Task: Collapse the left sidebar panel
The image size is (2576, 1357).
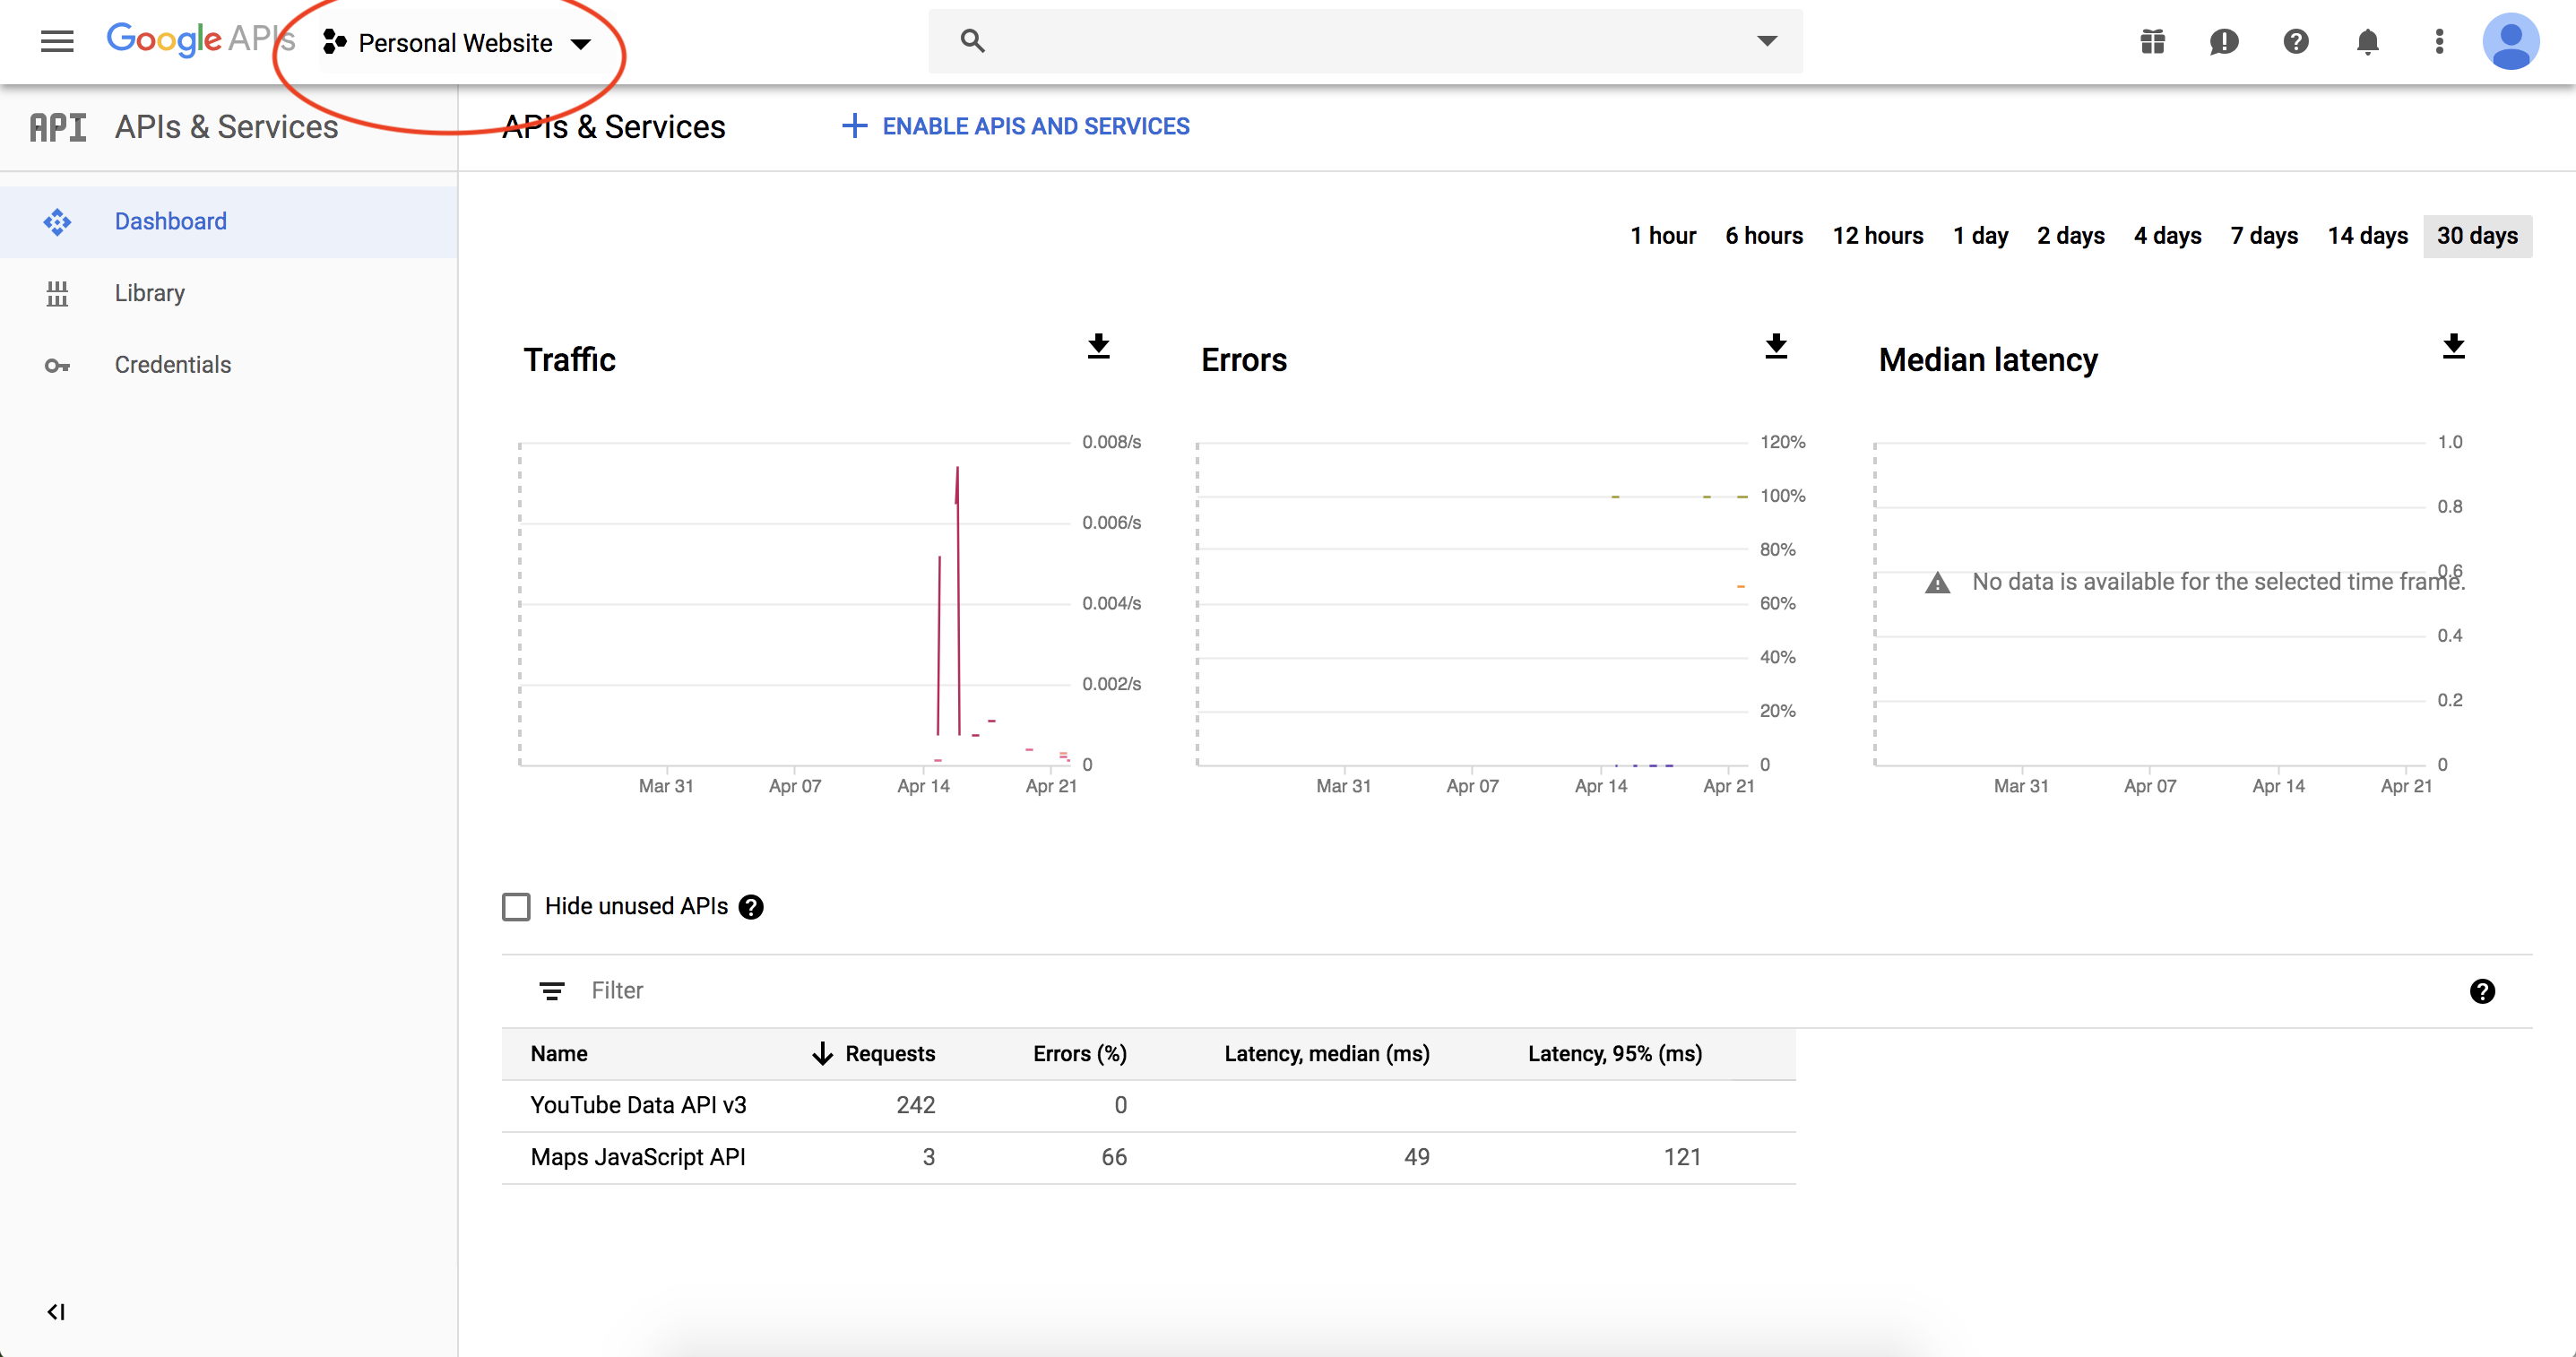Action: click(56, 1311)
